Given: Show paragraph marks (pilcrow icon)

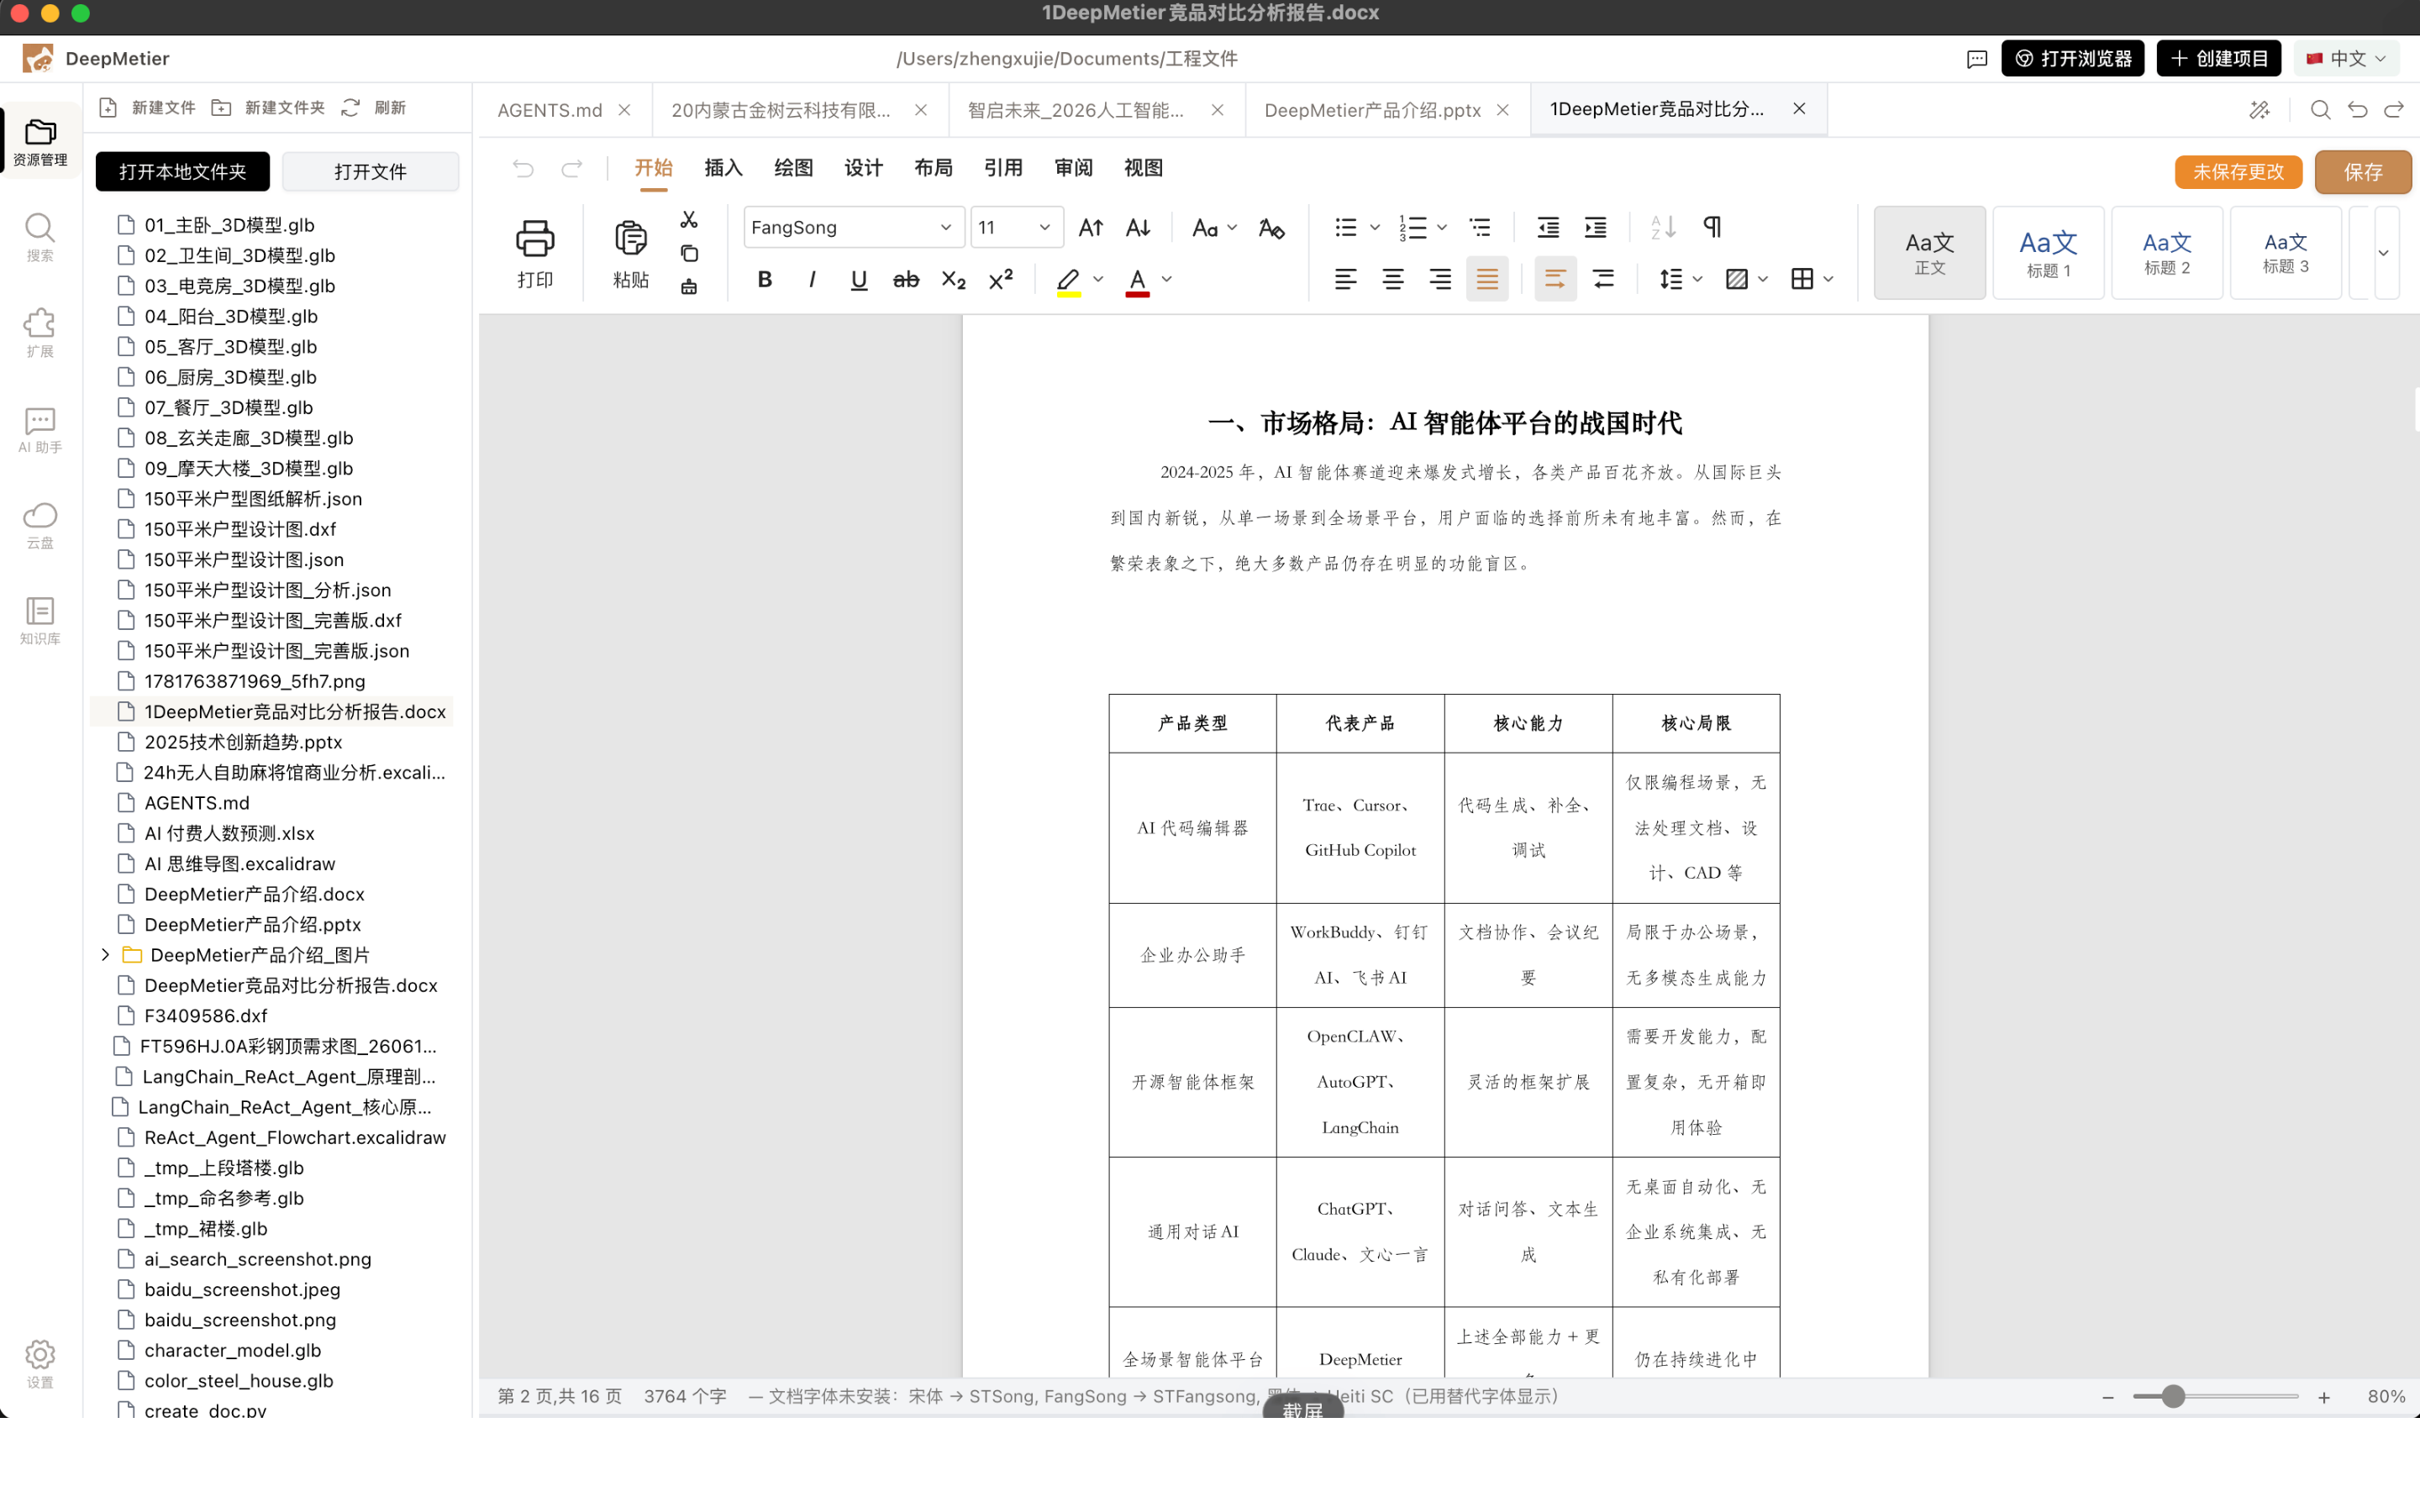Looking at the screenshot, I should [x=1712, y=228].
